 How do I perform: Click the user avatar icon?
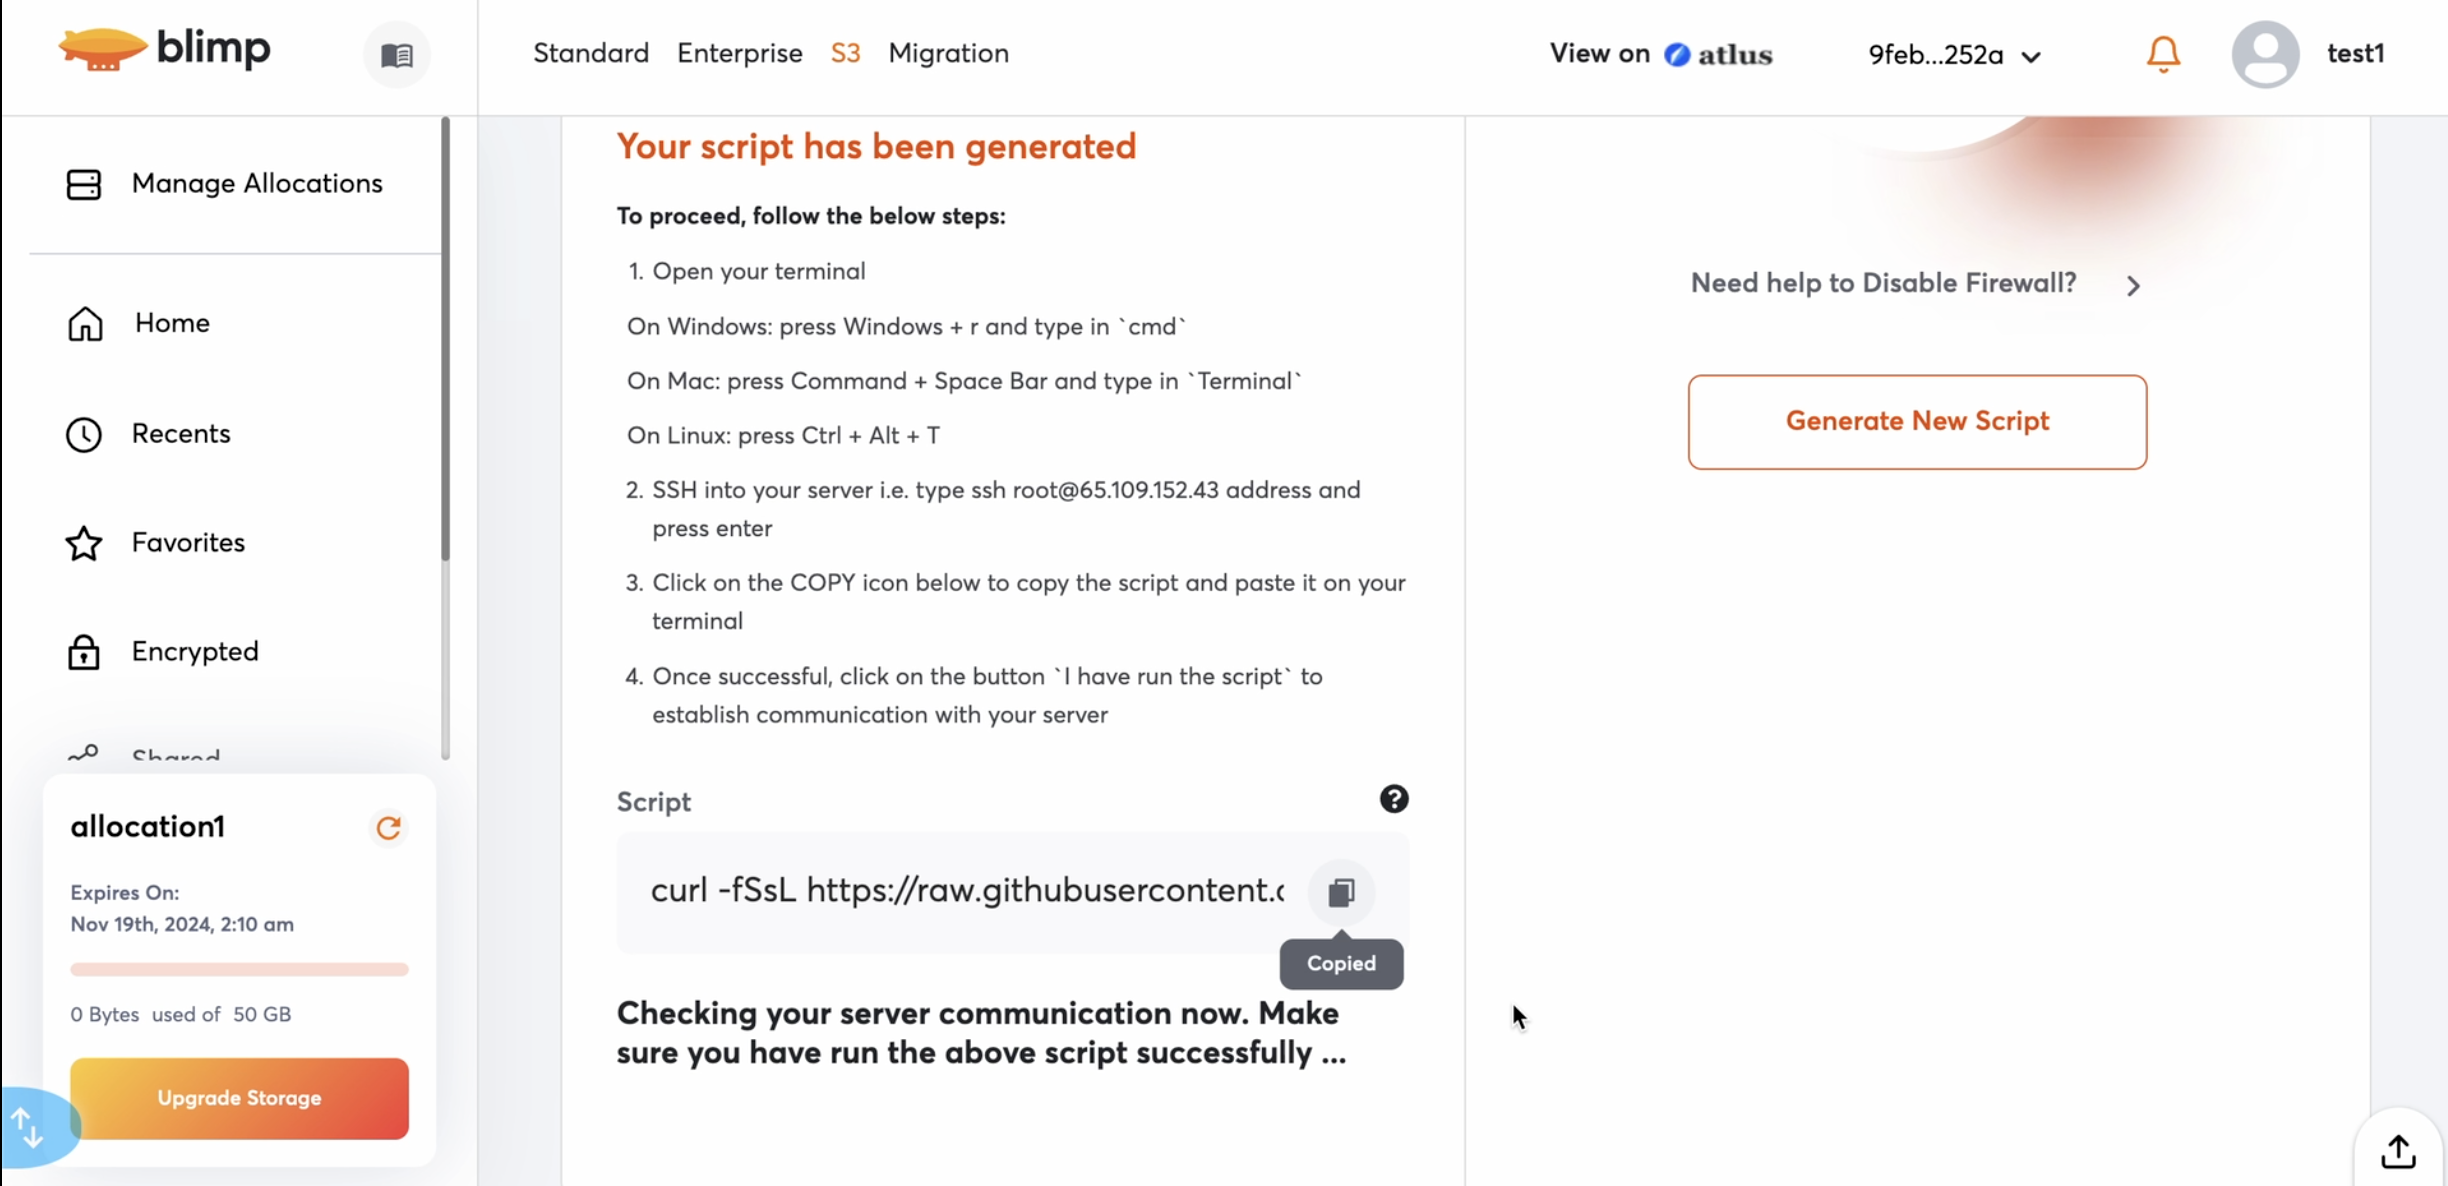point(2264,54)
